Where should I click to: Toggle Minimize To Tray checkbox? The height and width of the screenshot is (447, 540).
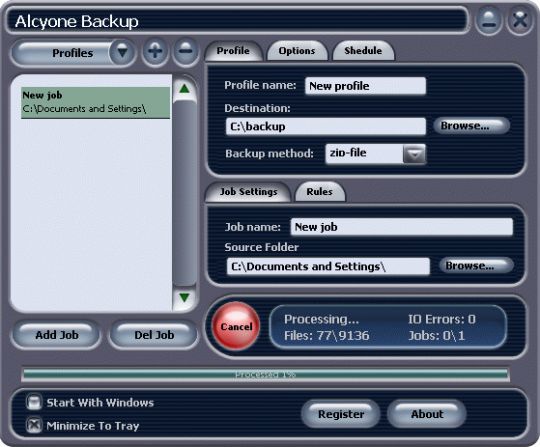click(34, 426)
